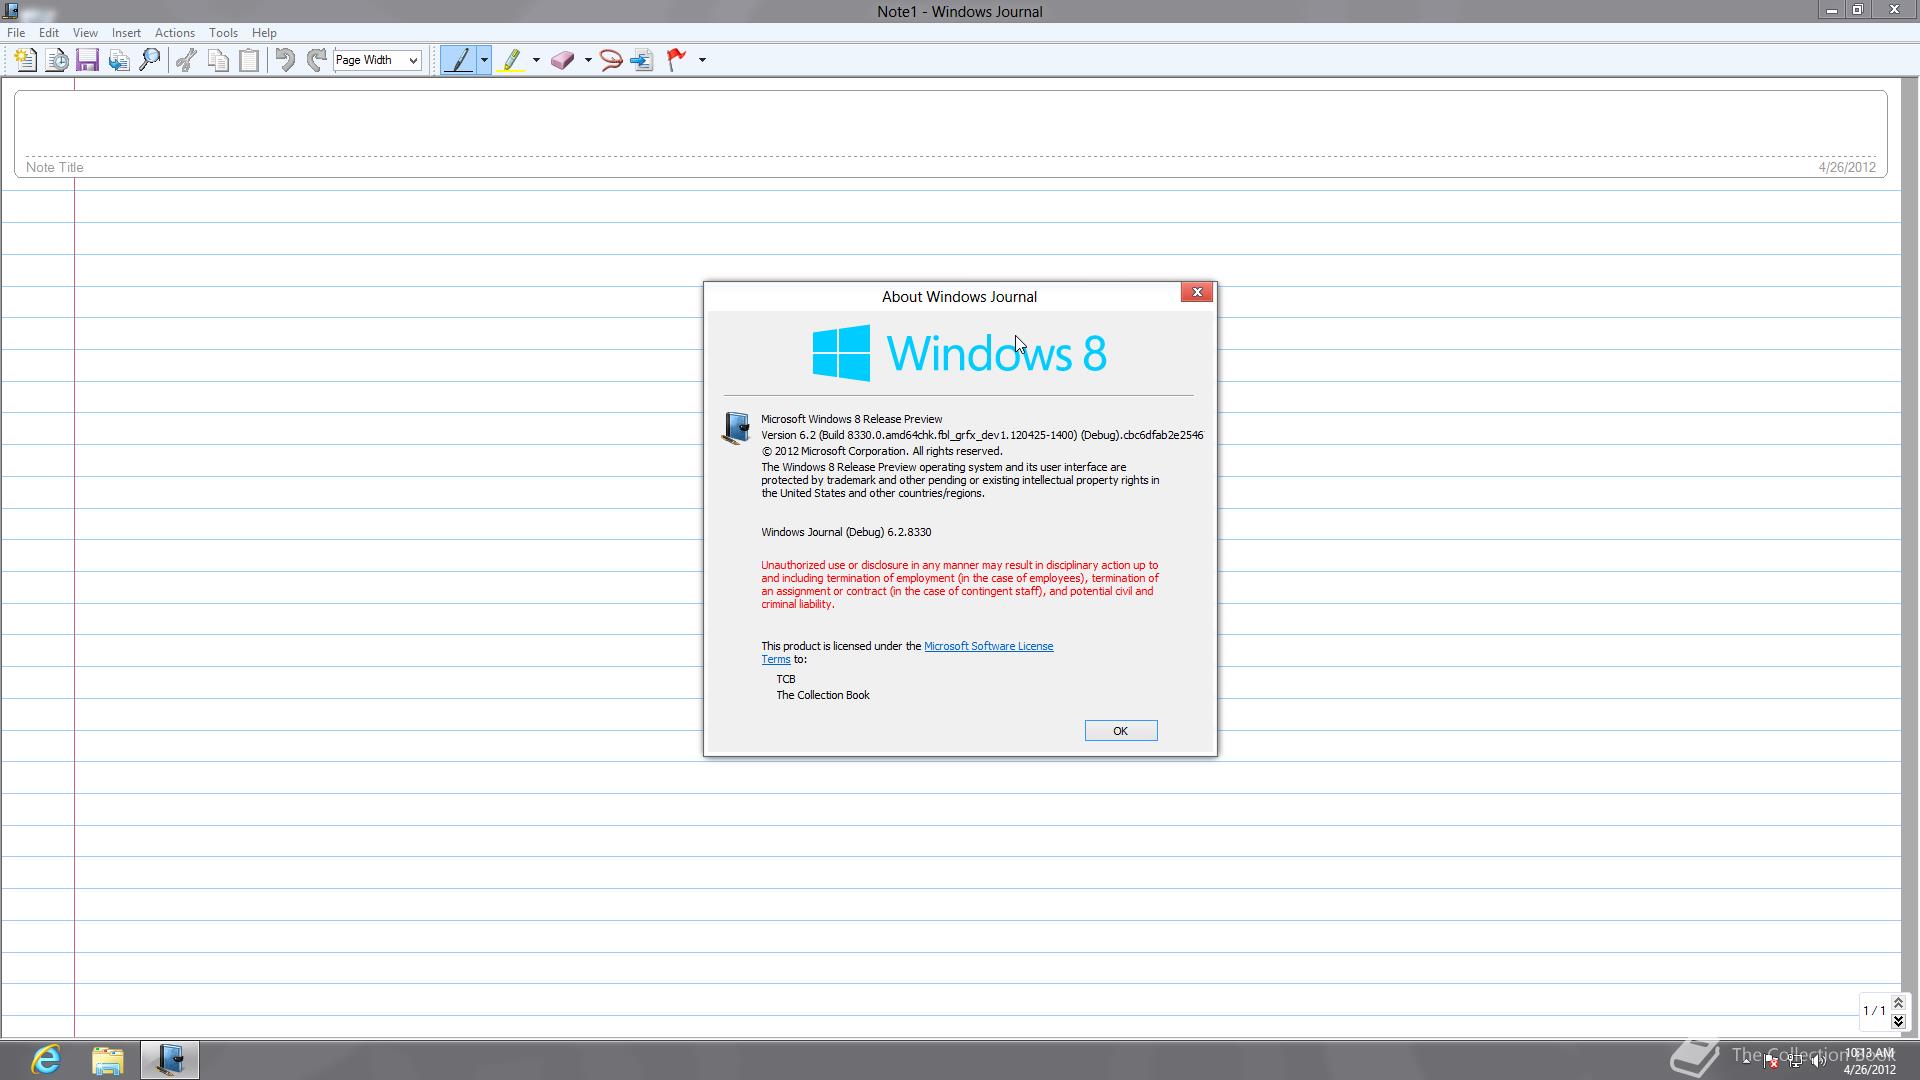This screenshot has height=1080, width=1920.
Task: Open the Insert menu
Action: click(126, 33)
